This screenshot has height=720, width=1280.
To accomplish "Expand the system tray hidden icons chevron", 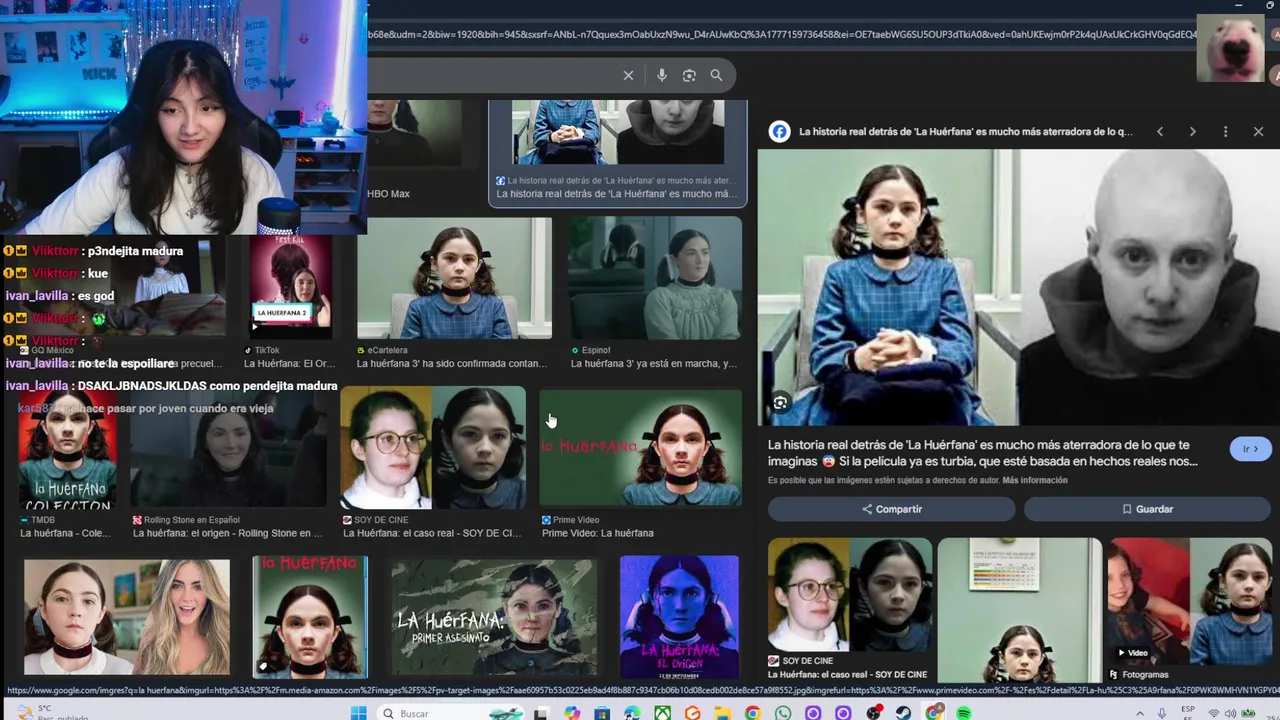I will 1140,714.
